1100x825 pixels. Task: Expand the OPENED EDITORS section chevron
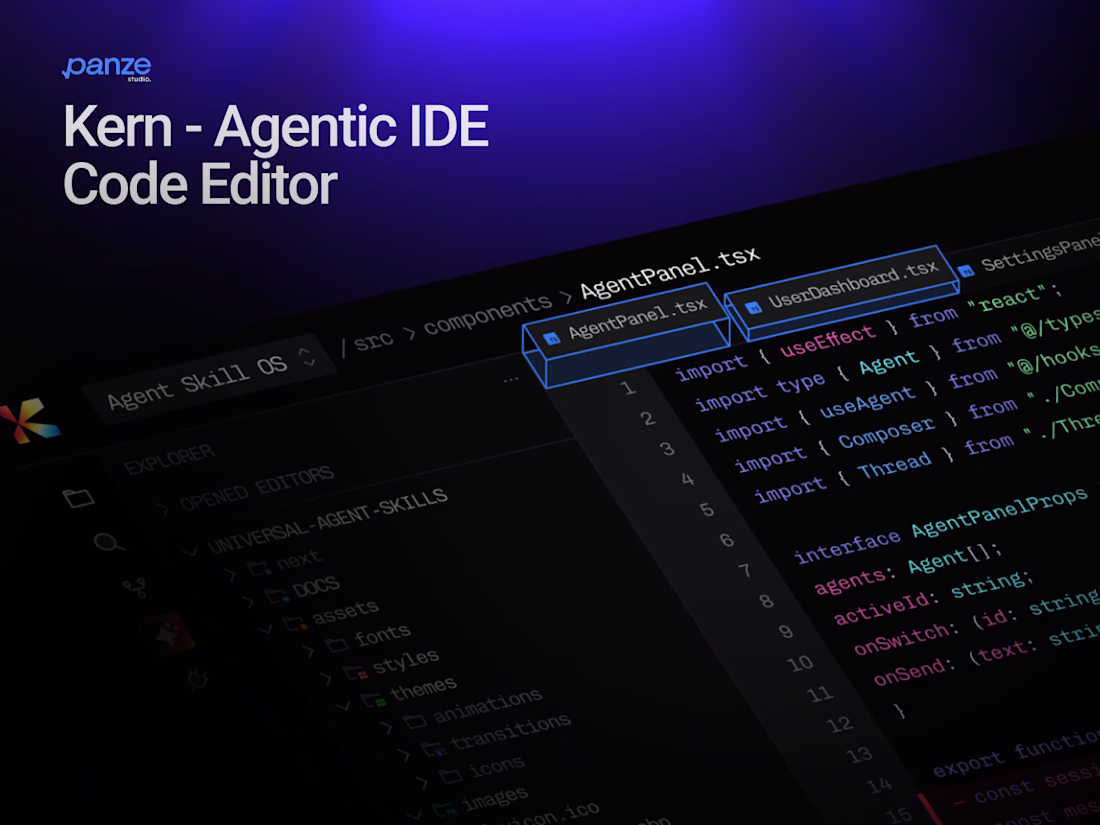[164, 509]
